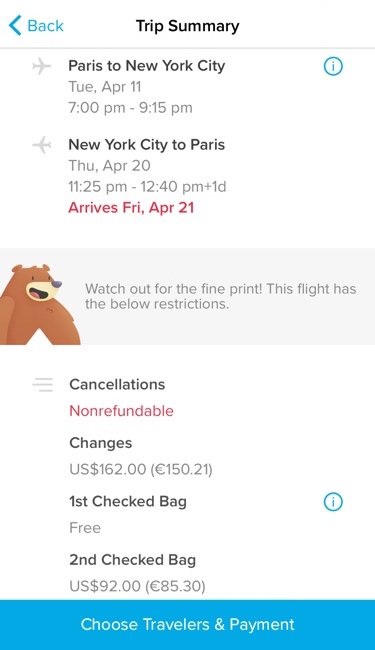Open info icon next to 1st Checked Bag
This screenshot has width=375, height=650.
click(x=333, y=502)
